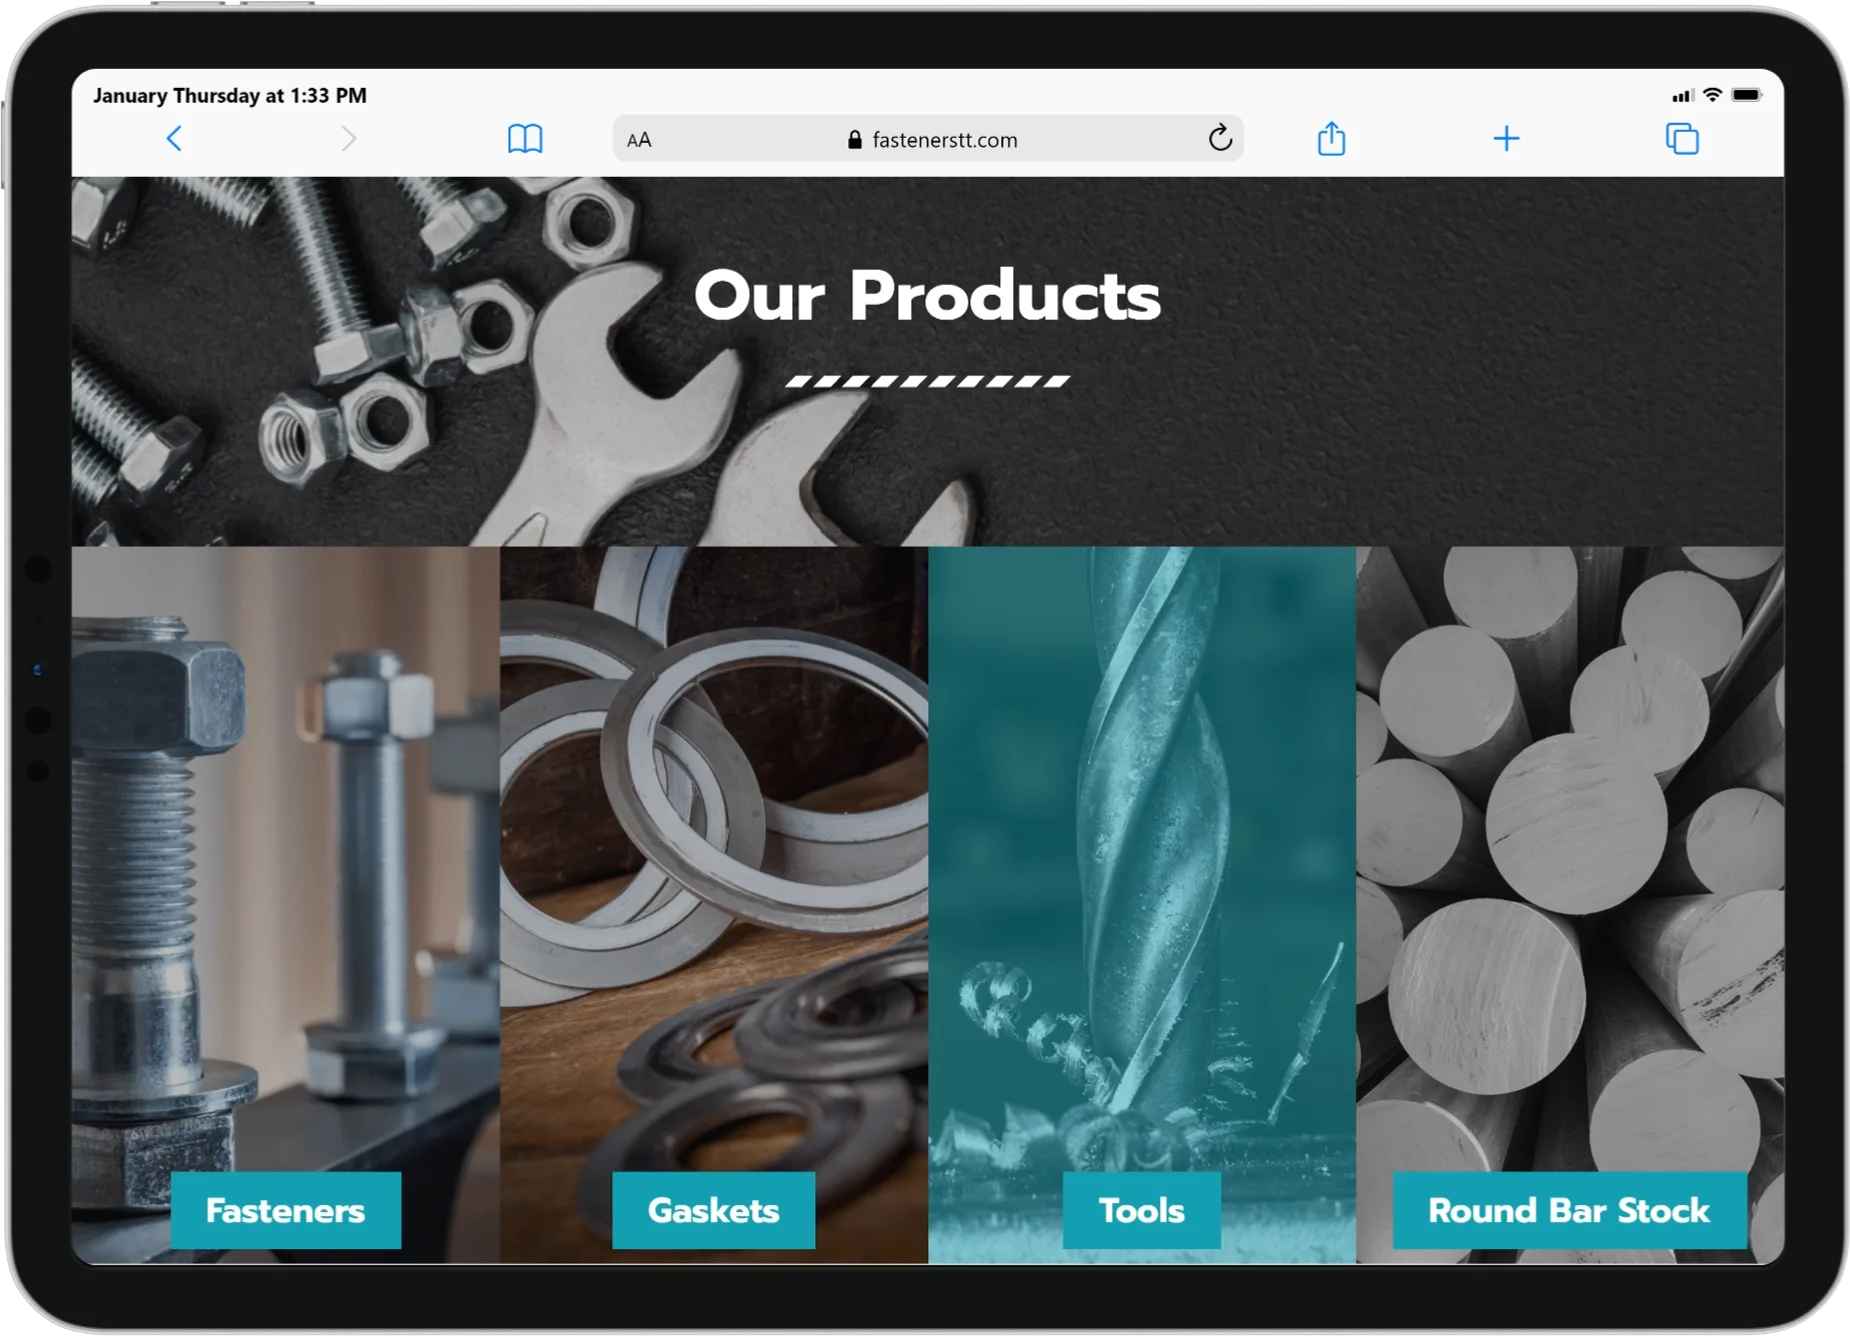Click the padlock icon in the address bar
Image resolution: width=1850 pixels, height=1336 pixels.
click(x=854, y=139)
